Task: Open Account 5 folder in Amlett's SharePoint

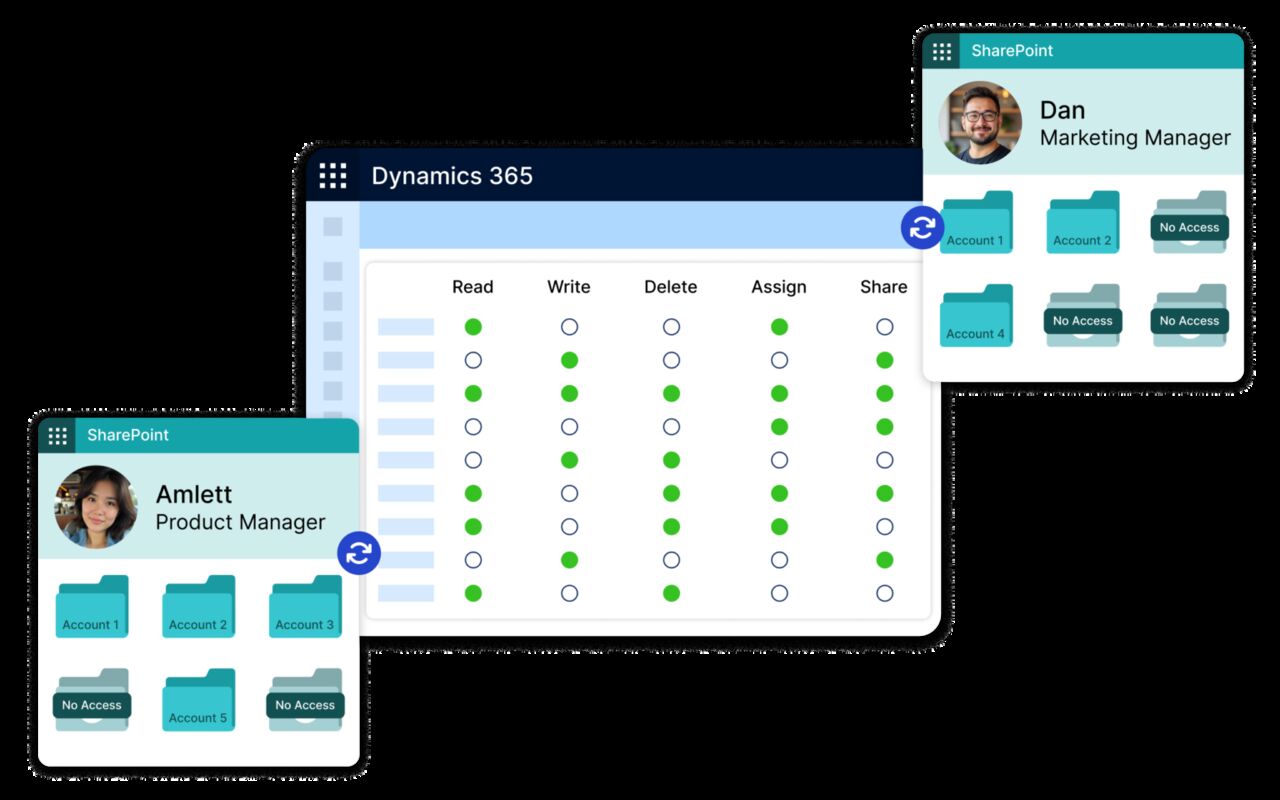Action: click(198, 700)
